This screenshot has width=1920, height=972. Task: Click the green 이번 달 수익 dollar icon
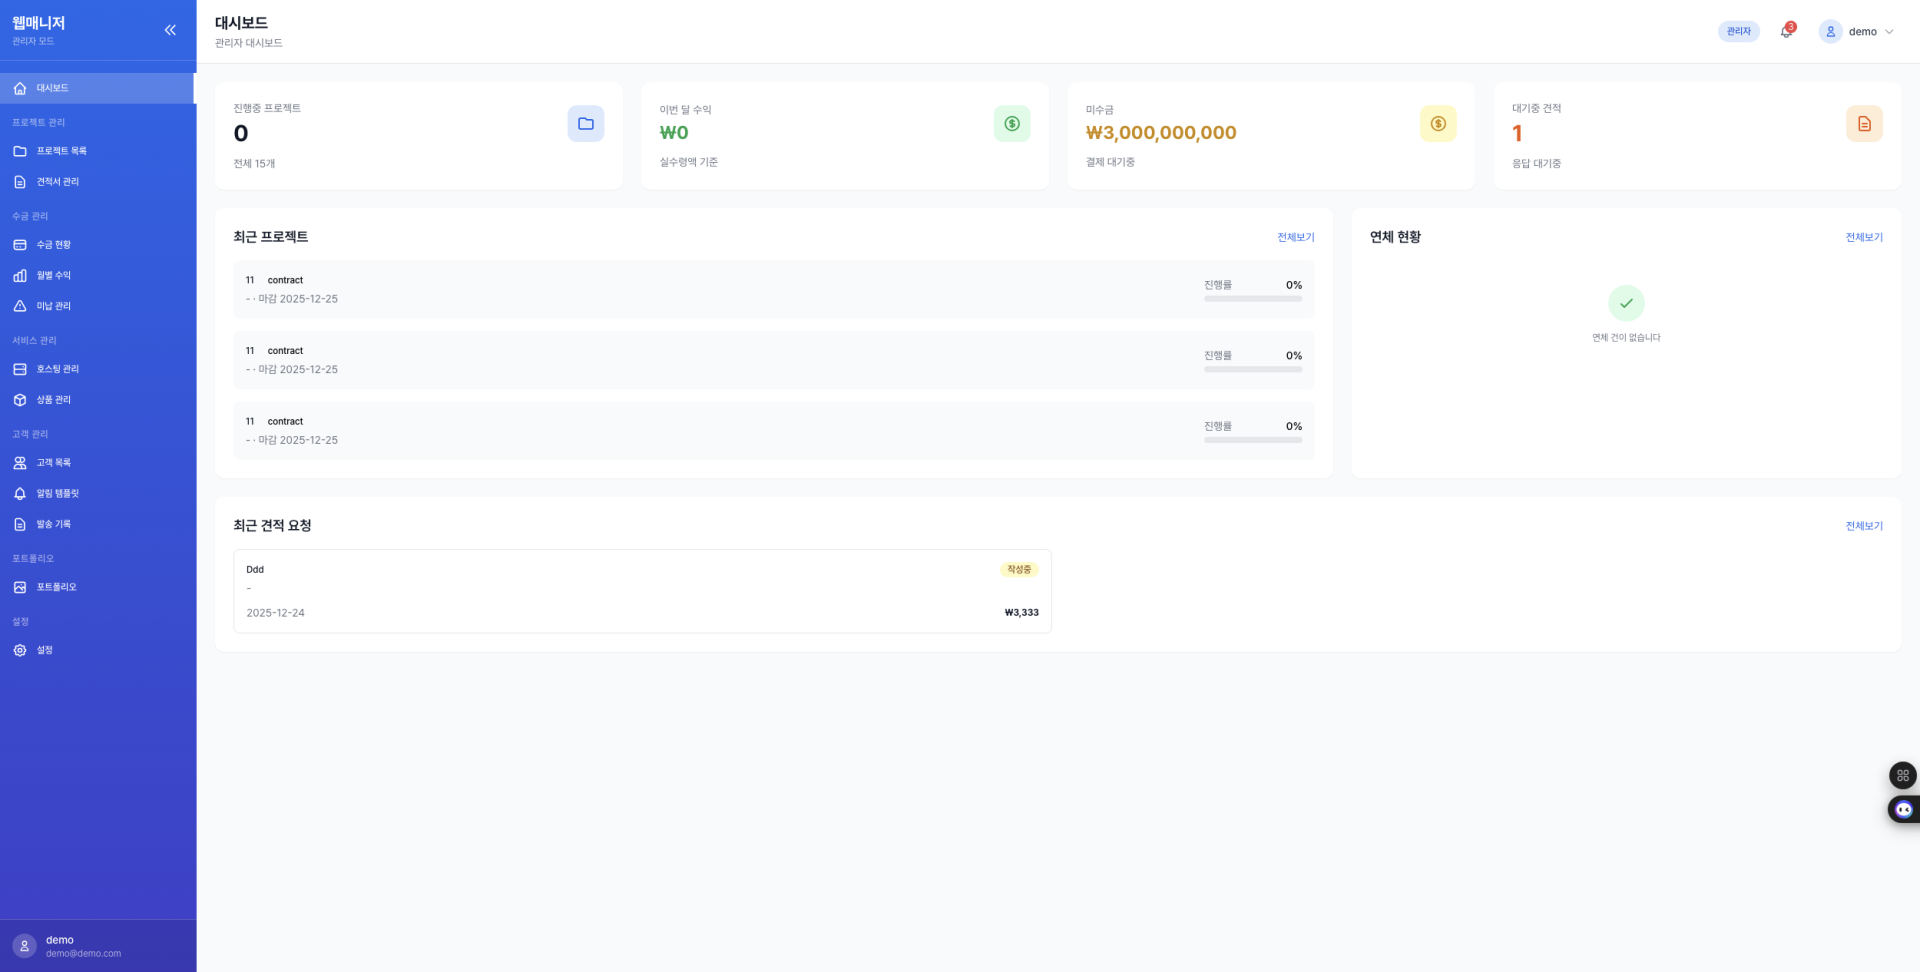[x=1011, y=124]
